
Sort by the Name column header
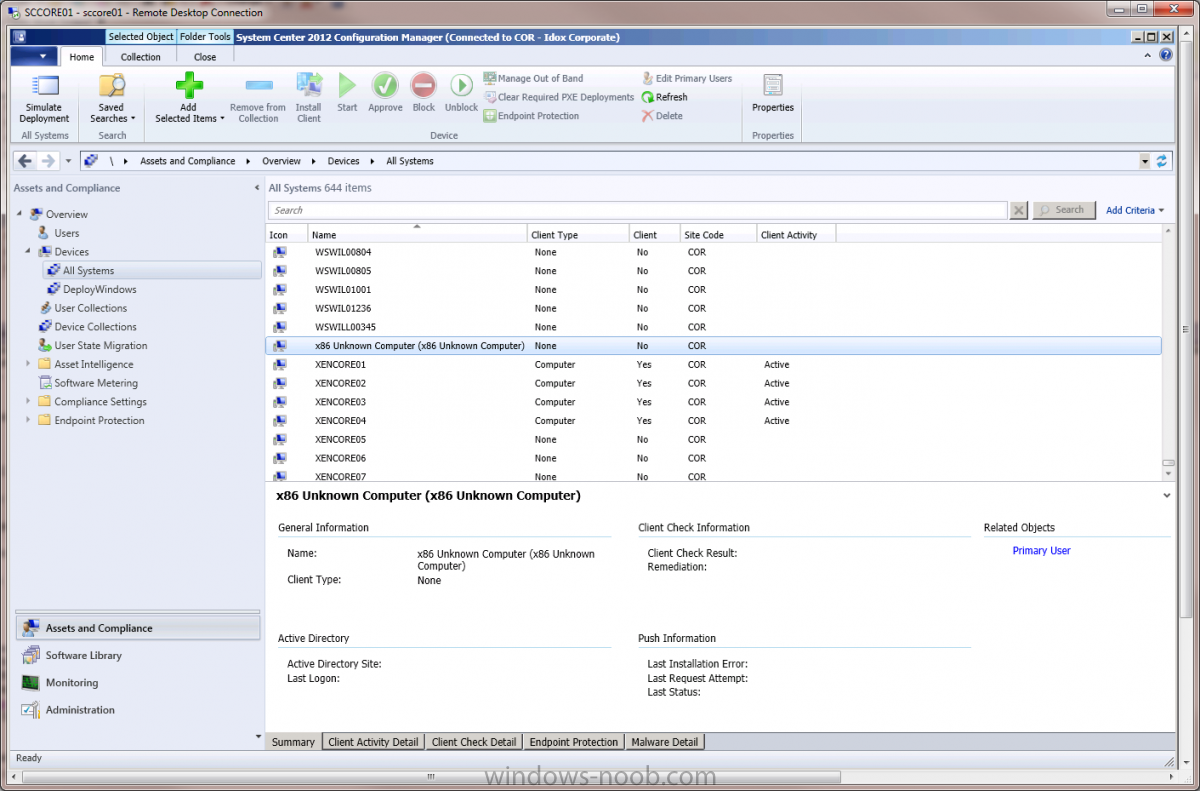point(417,235)
